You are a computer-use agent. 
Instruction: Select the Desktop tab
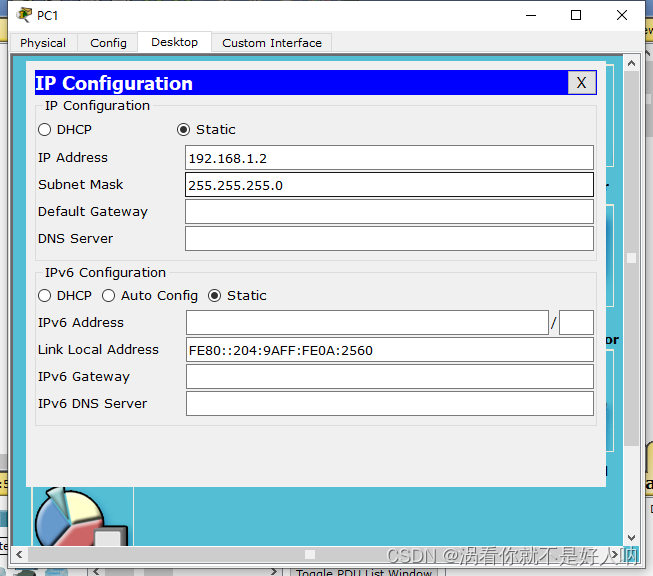pos(174,42)
